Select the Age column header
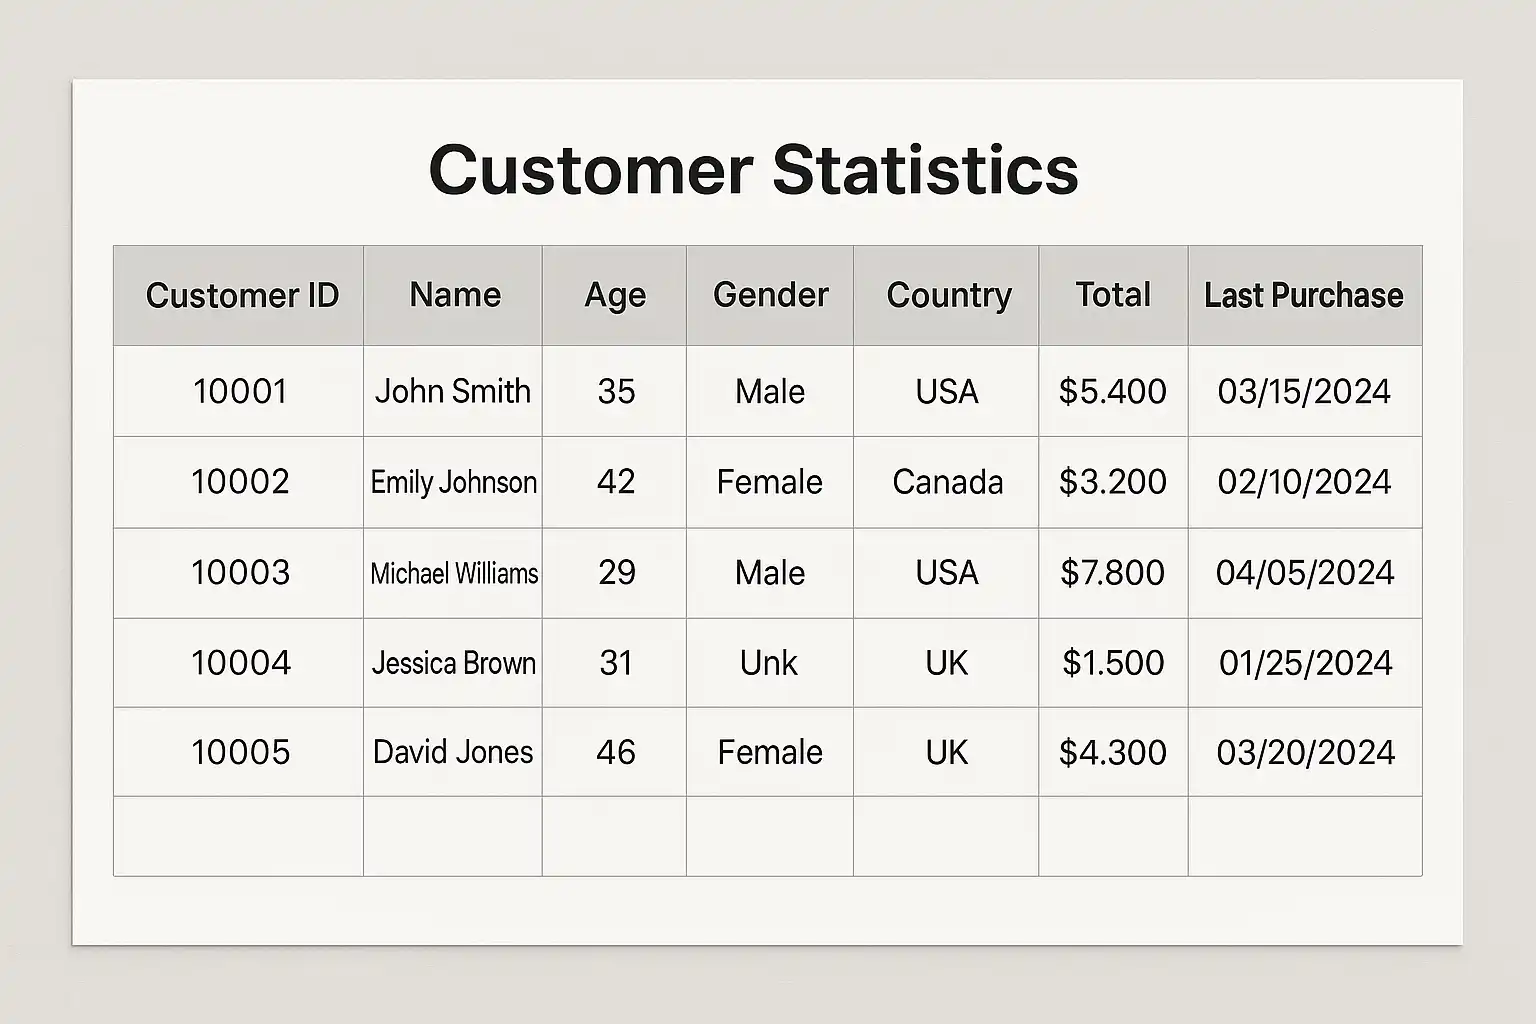Viewport: 1536px width, 1024px height. pyautogui.click(x=615, y=295)
